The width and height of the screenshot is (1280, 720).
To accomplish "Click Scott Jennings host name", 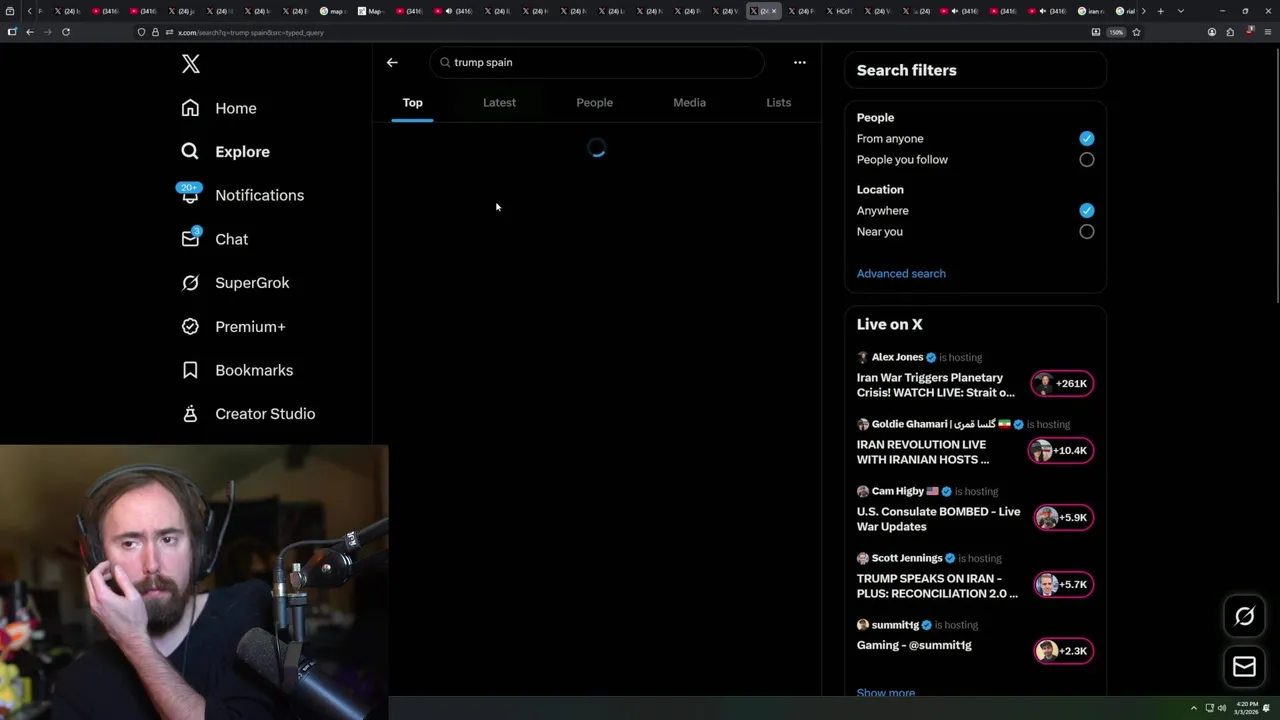I will pos(907,558).
